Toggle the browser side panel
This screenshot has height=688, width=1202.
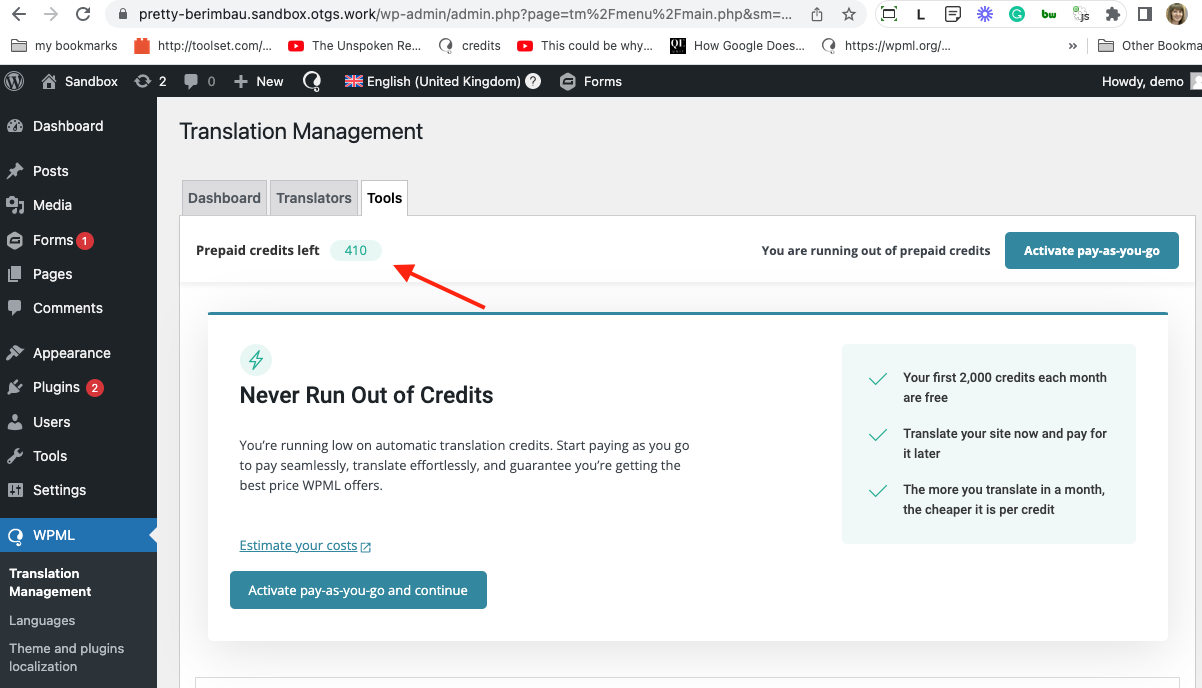[1145, 14]
